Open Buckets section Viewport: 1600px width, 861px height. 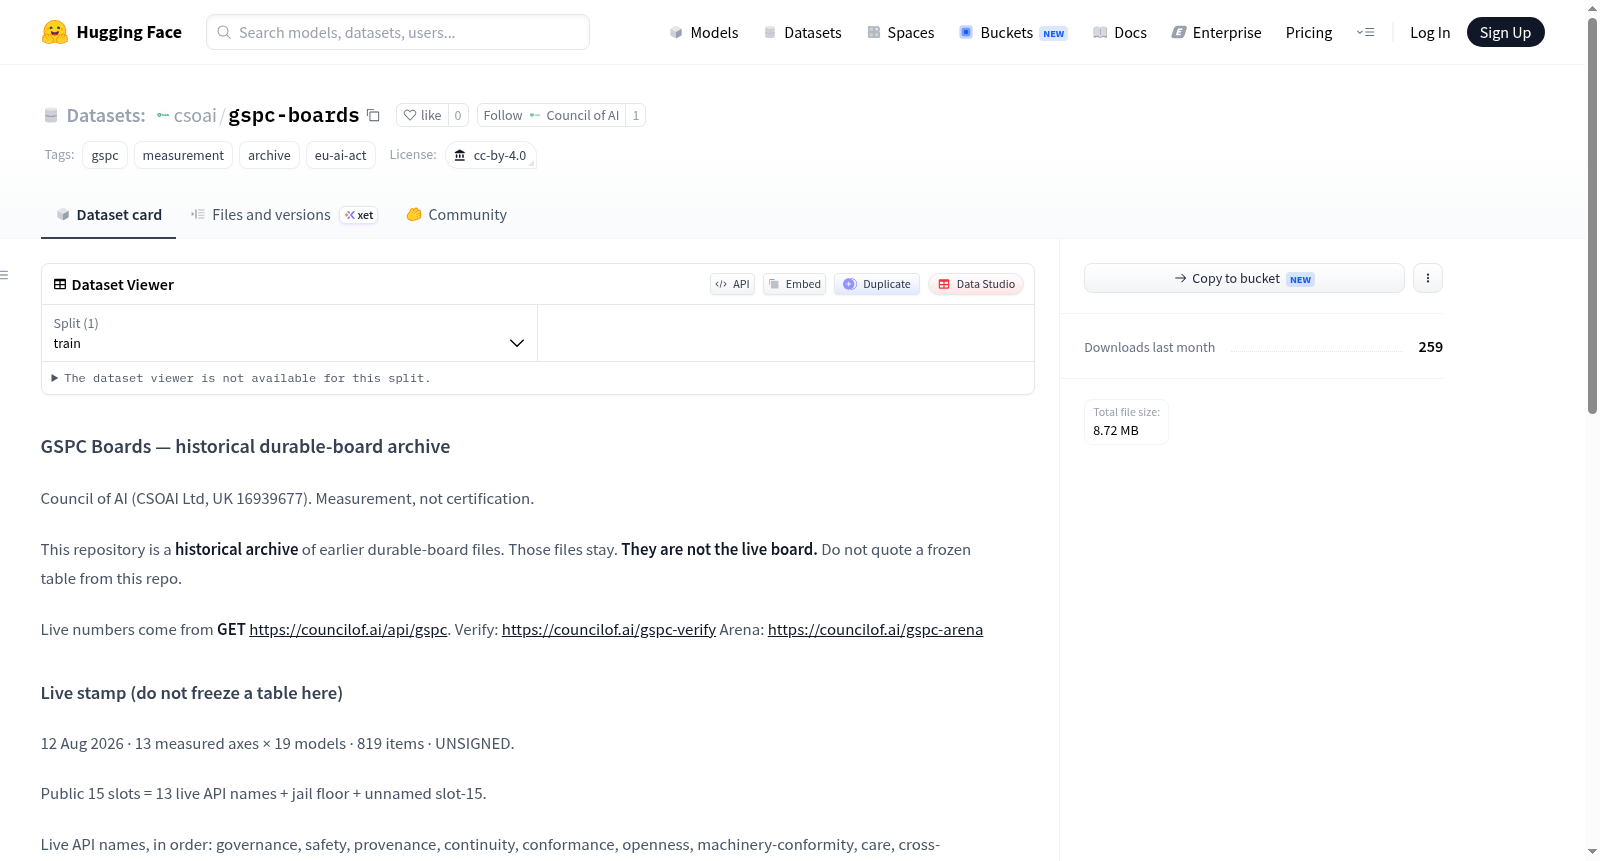pyautogui.click(x=1013, y=32)
